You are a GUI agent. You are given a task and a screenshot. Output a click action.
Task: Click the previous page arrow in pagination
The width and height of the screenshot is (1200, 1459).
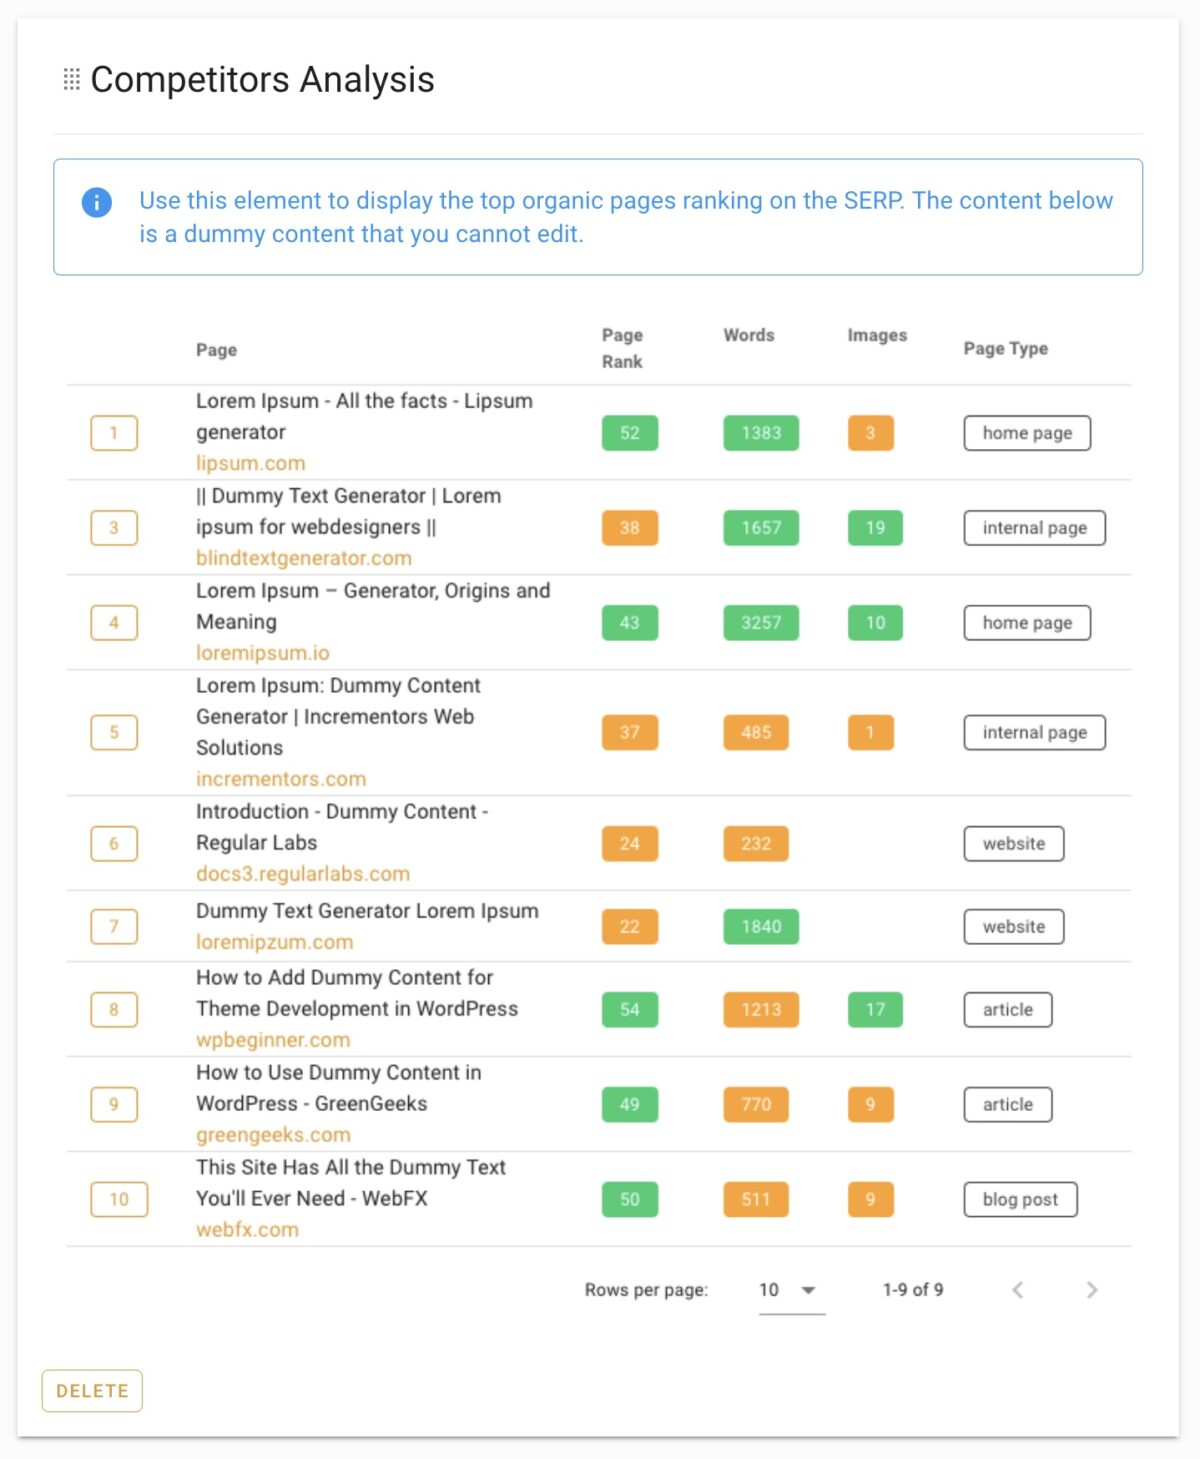[x=1019, y=1290]
